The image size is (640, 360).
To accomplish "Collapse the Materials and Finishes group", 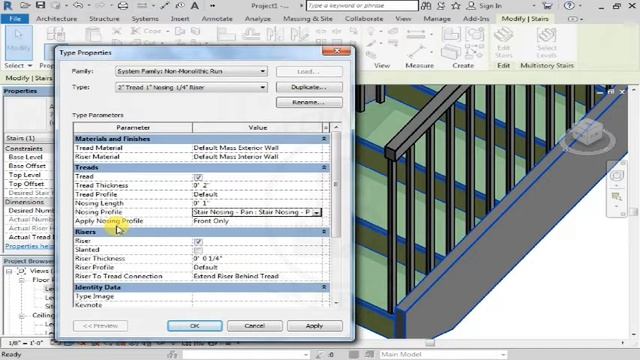I will point(324,139).
